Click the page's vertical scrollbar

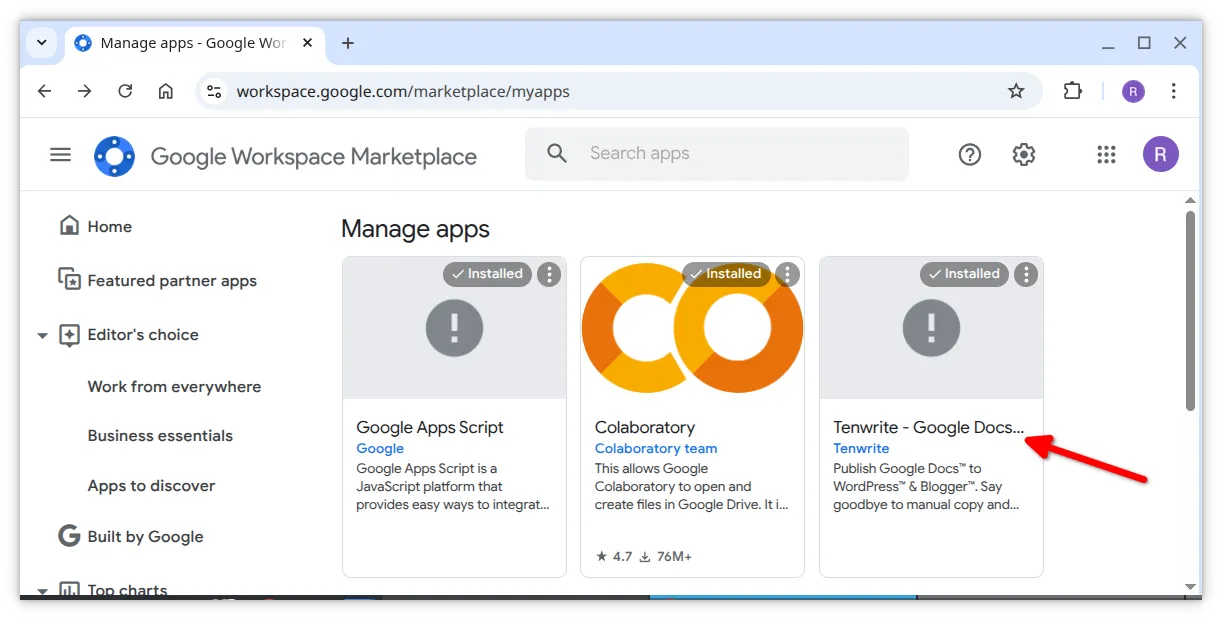[x=1190, y=310]
